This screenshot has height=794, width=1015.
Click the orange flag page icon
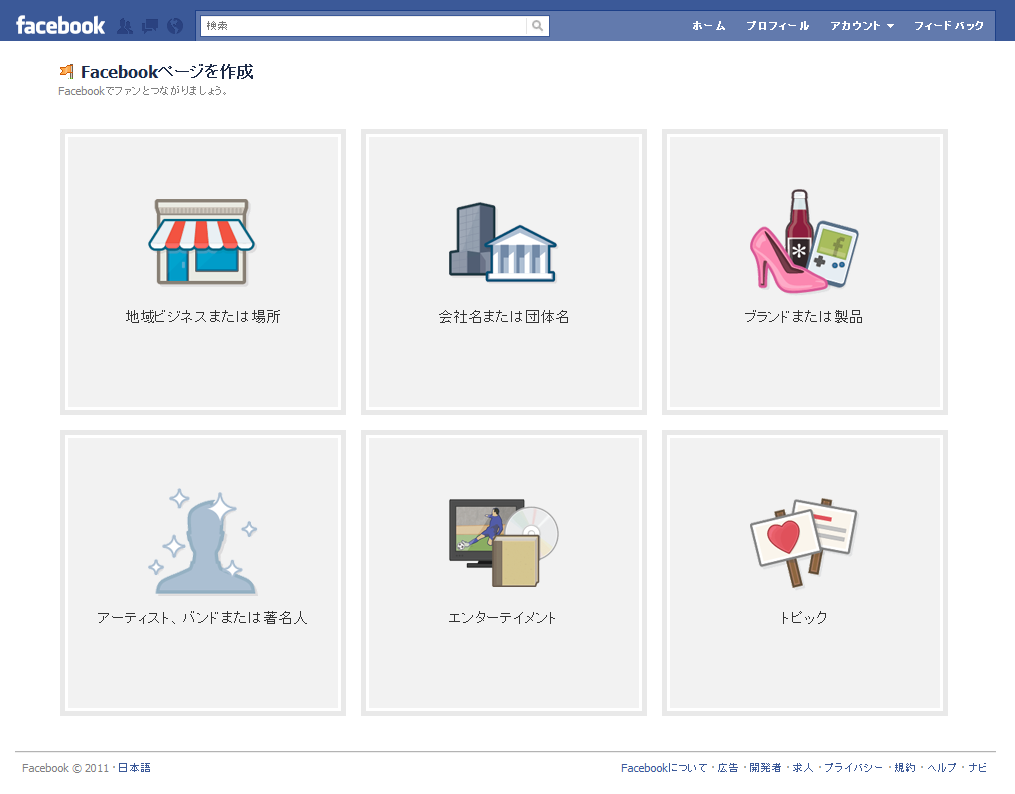(x=66, y=71)
